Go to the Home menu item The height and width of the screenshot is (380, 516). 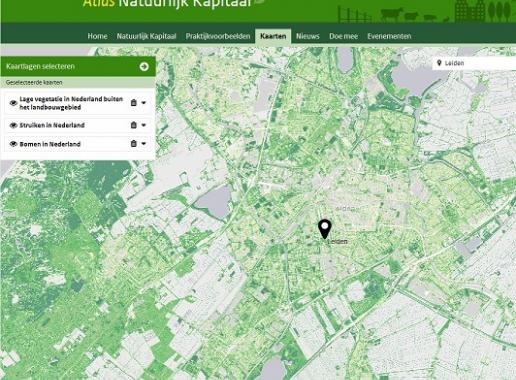pos(97,36)
